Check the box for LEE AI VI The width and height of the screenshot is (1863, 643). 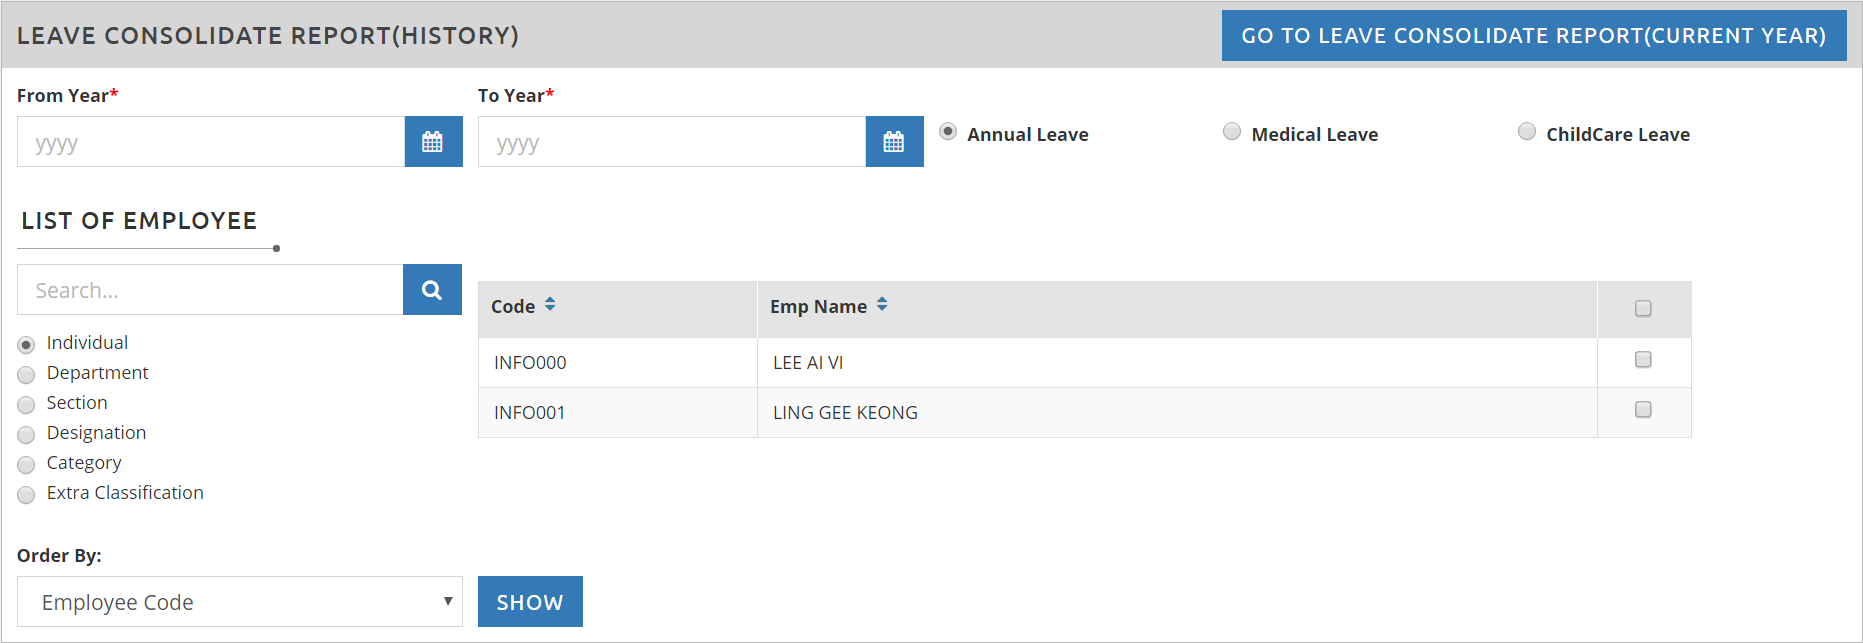pos(1643,360)
